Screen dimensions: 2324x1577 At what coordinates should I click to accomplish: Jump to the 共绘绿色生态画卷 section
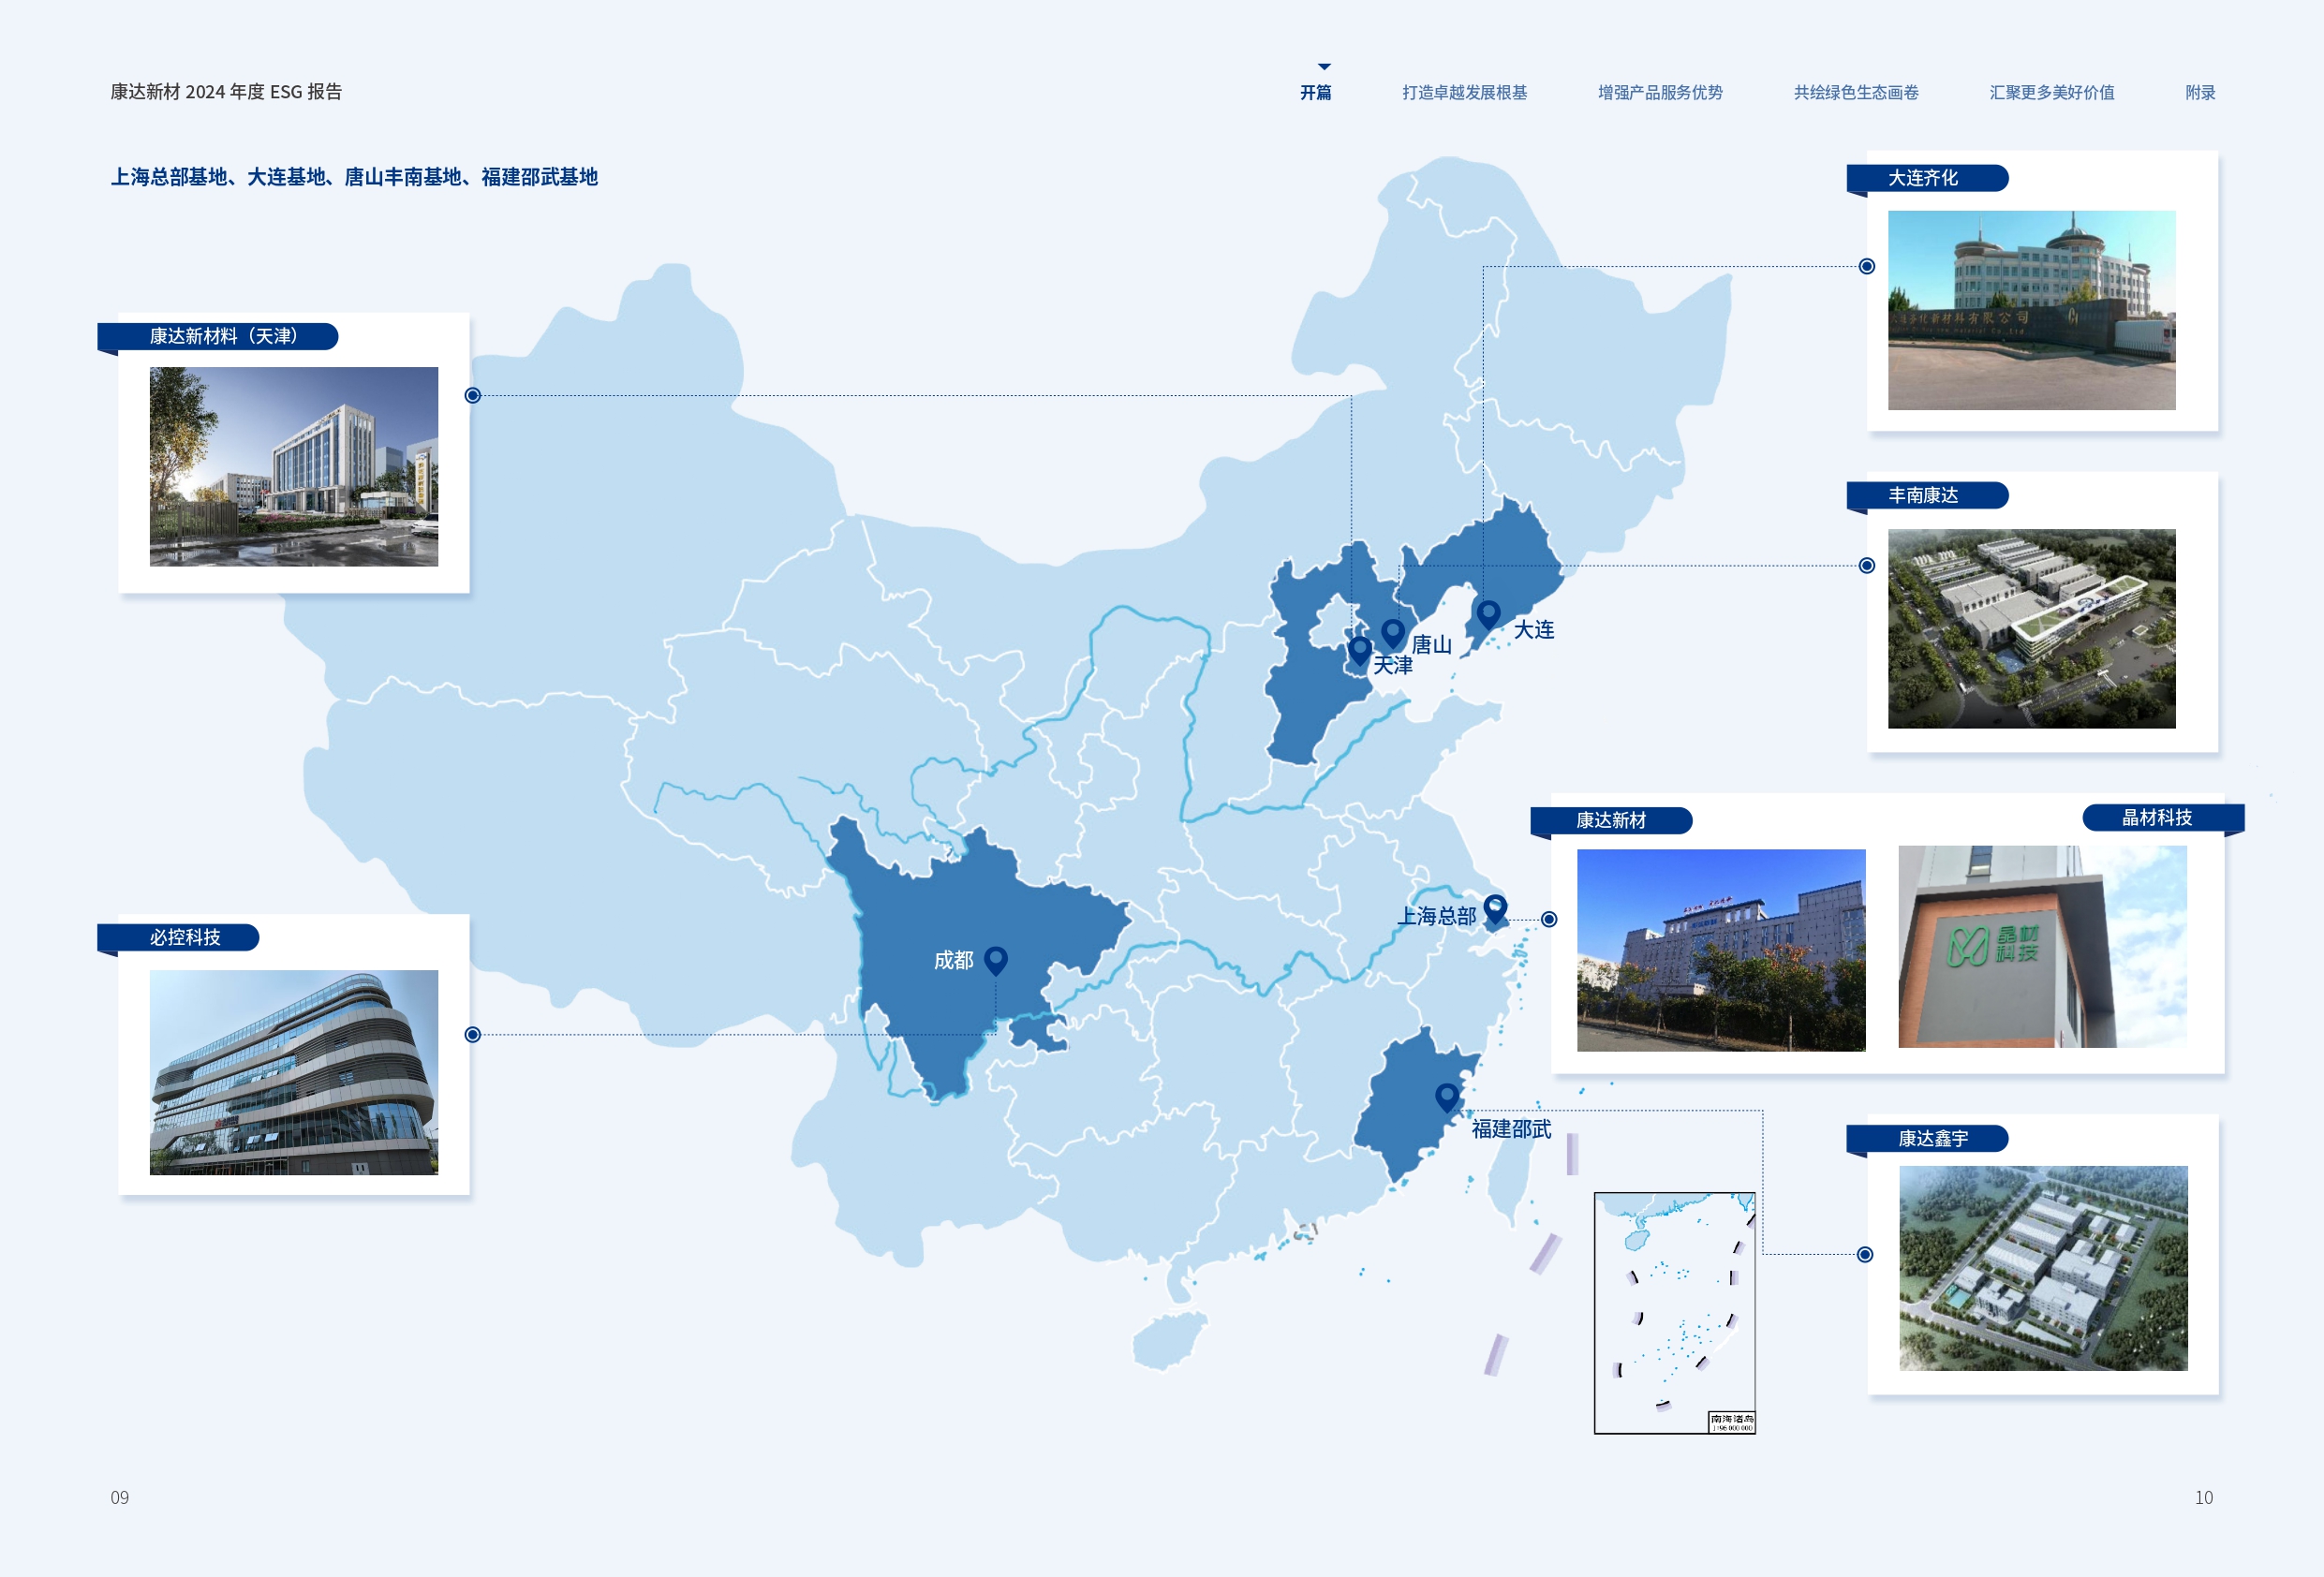(x=1856, y=92)
